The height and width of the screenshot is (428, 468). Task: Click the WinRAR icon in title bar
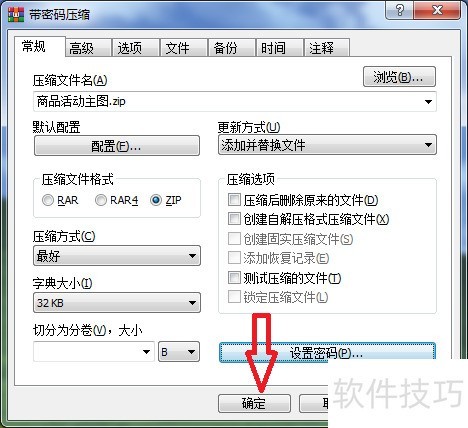coord(16,14)
